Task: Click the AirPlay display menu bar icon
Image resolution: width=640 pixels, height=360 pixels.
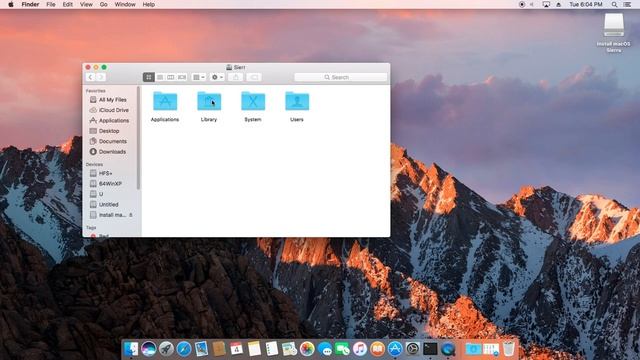Action: [546, 4]
